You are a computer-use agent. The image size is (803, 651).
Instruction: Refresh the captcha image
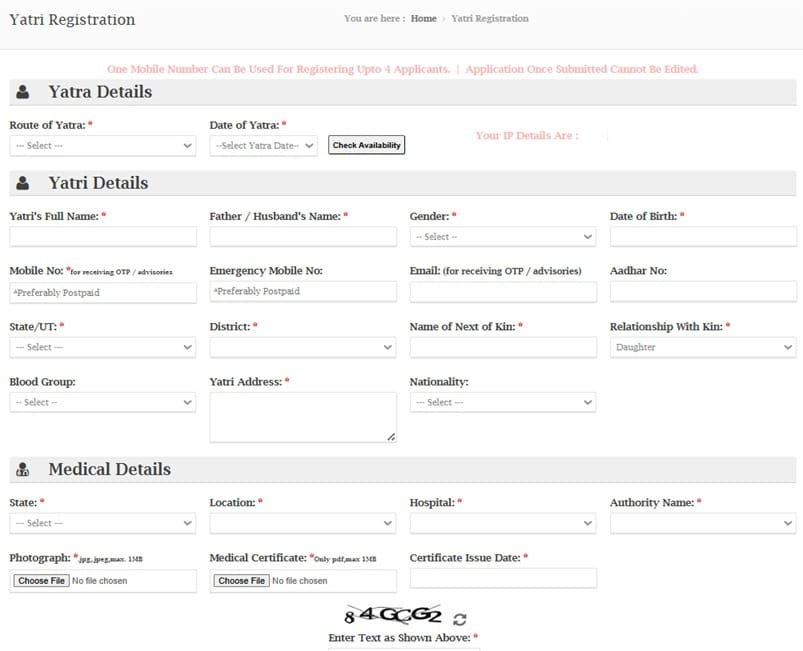458,620
